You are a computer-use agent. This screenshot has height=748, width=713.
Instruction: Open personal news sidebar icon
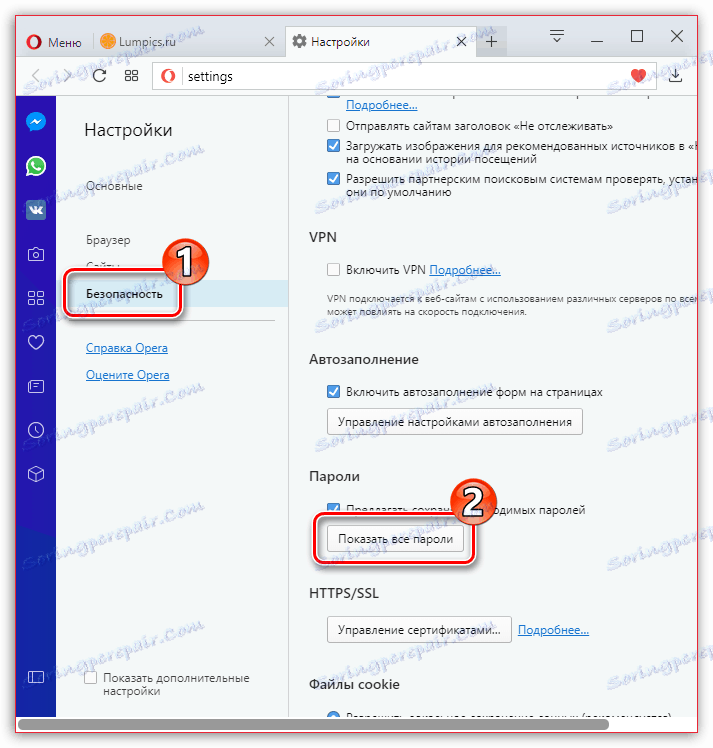[36, 386]
